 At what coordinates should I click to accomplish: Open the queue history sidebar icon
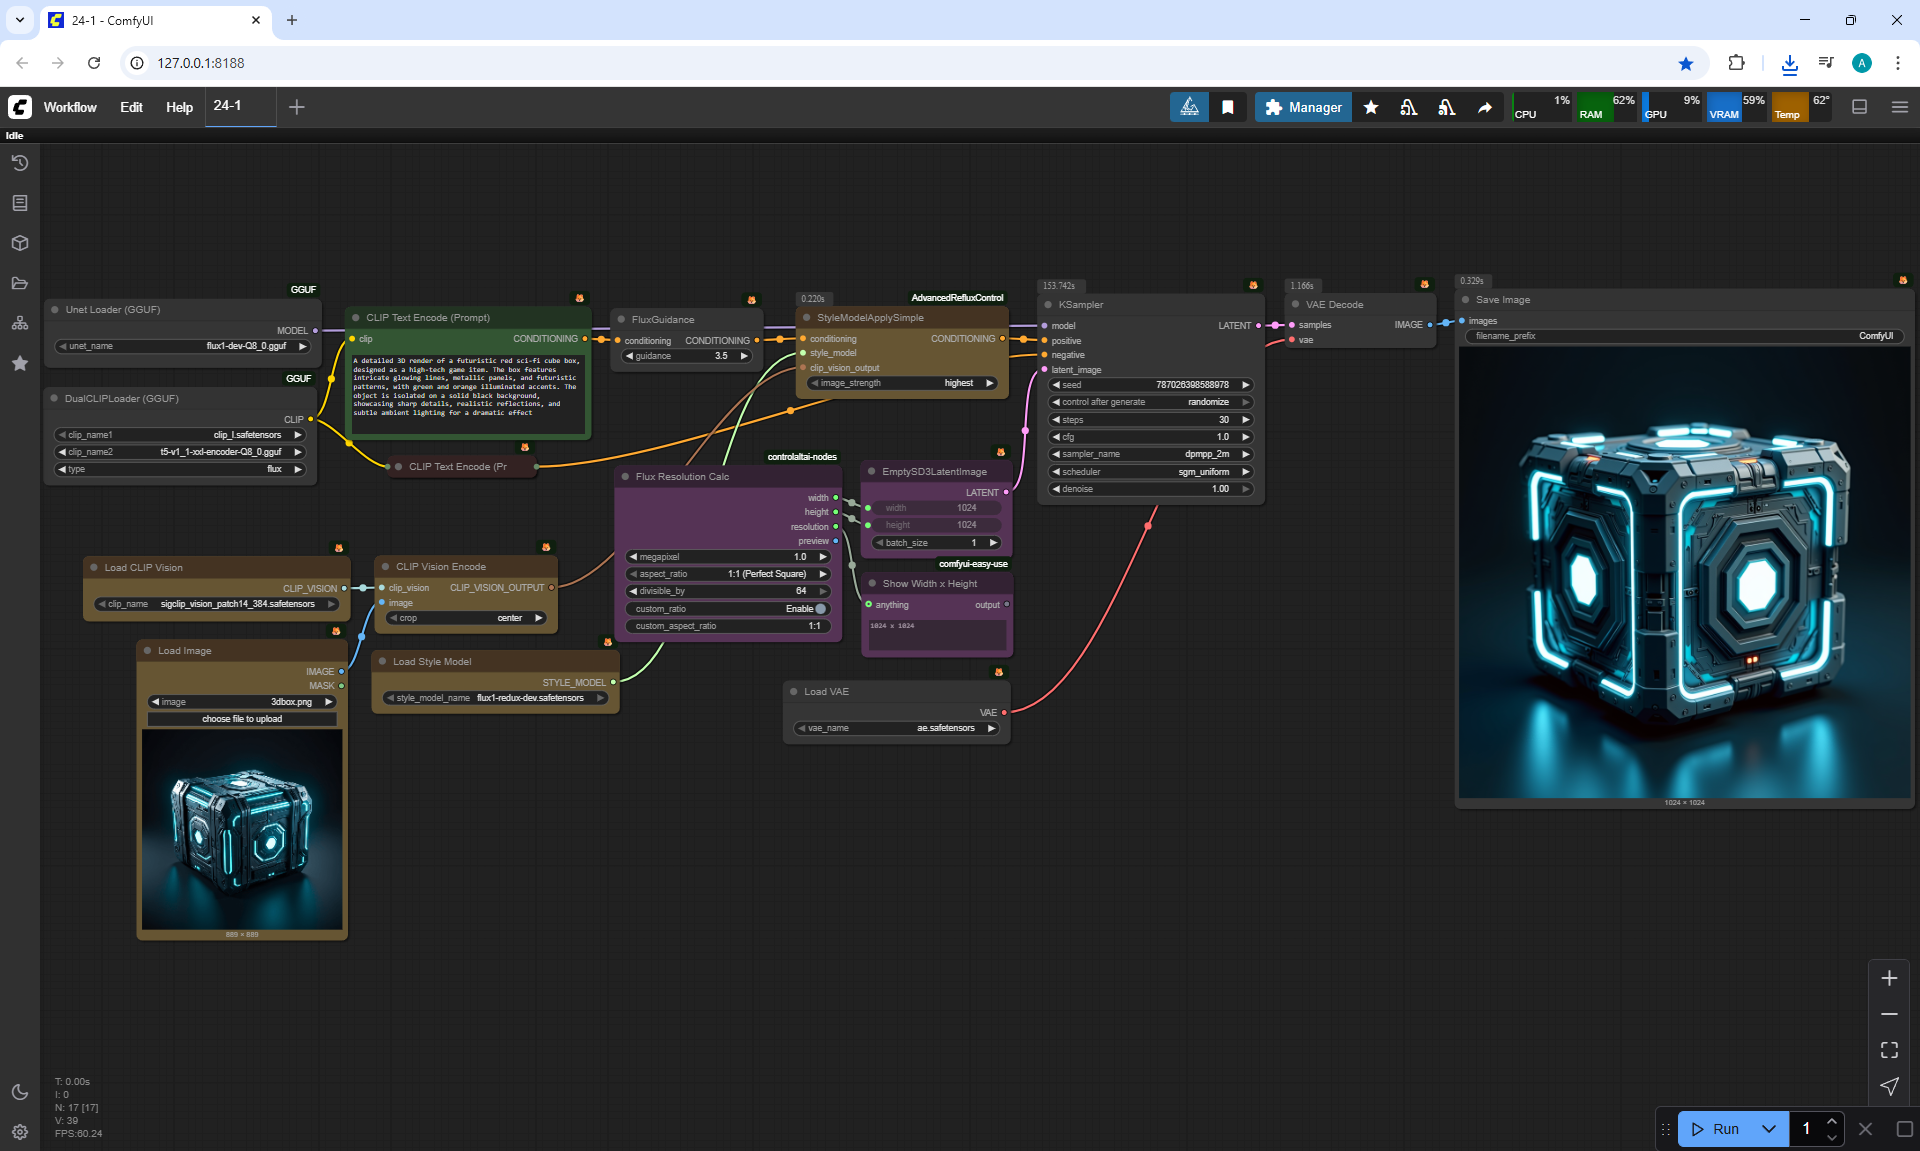(19, 163)
